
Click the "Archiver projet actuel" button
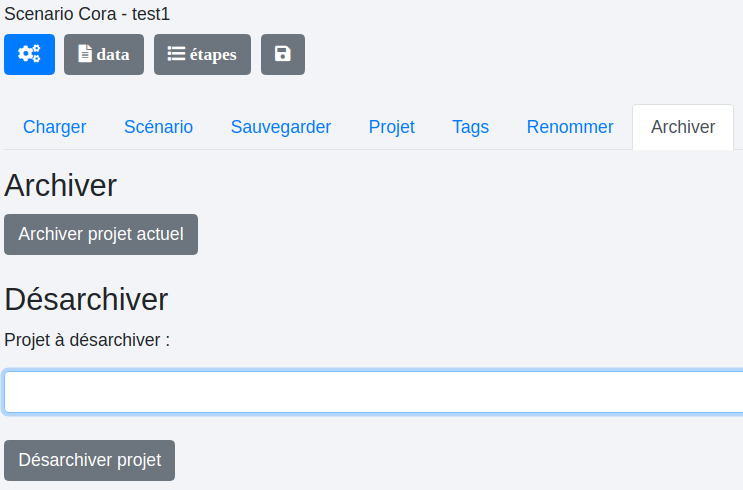(x=101, y=234)
